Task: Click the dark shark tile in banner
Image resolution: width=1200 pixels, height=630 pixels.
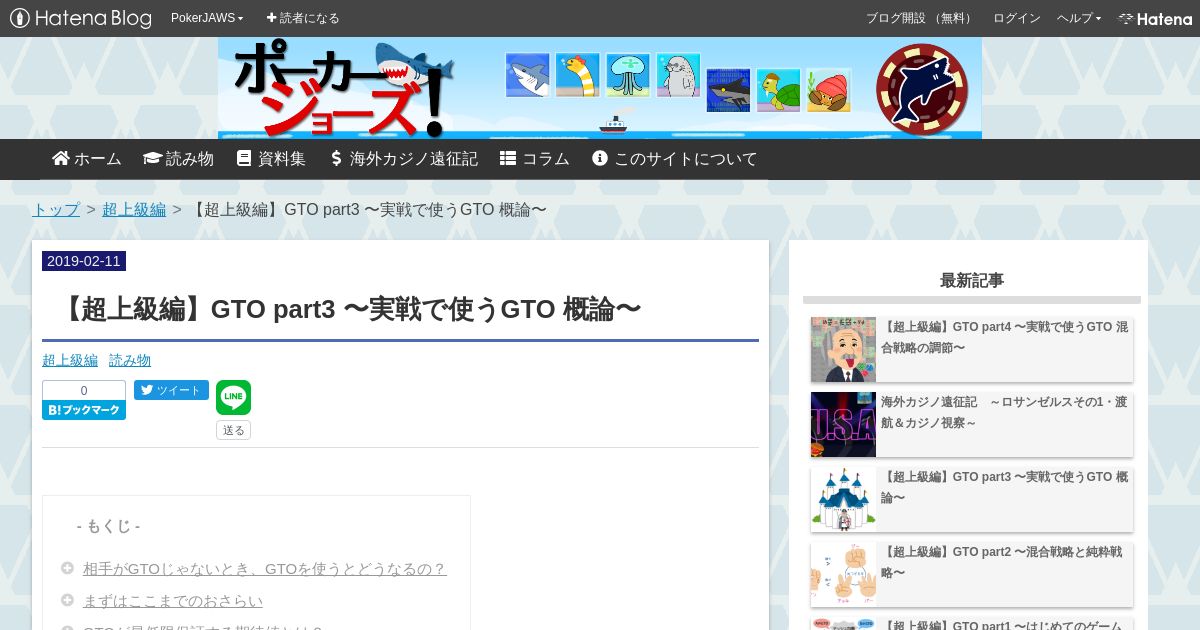Action: pyautogui.click(x=728, y=90)
